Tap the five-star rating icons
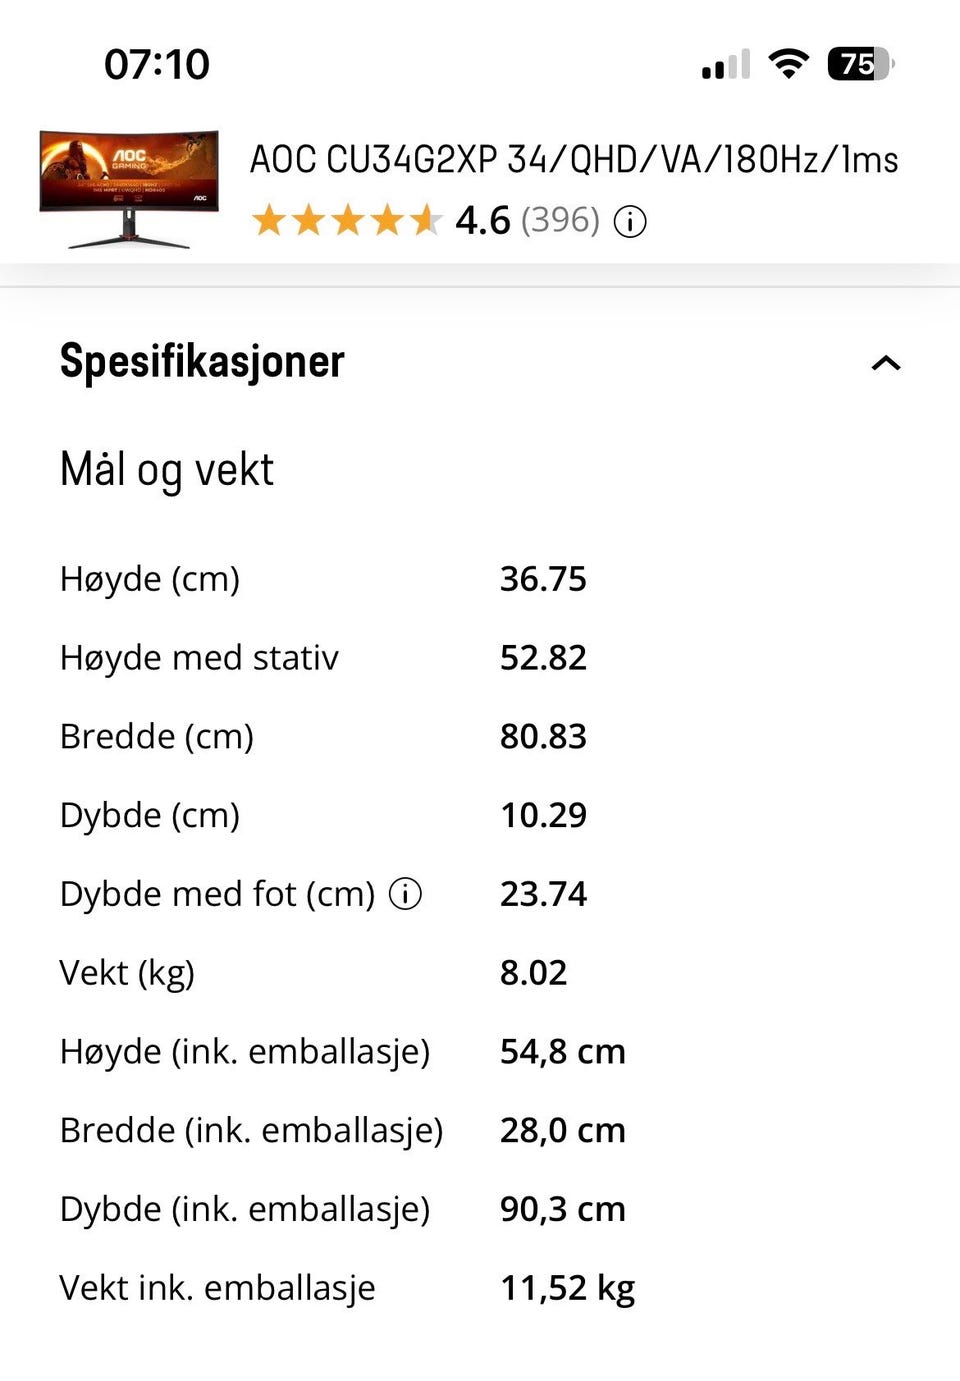Viewport: 960px width, 1381px height. tap(346, 220)
